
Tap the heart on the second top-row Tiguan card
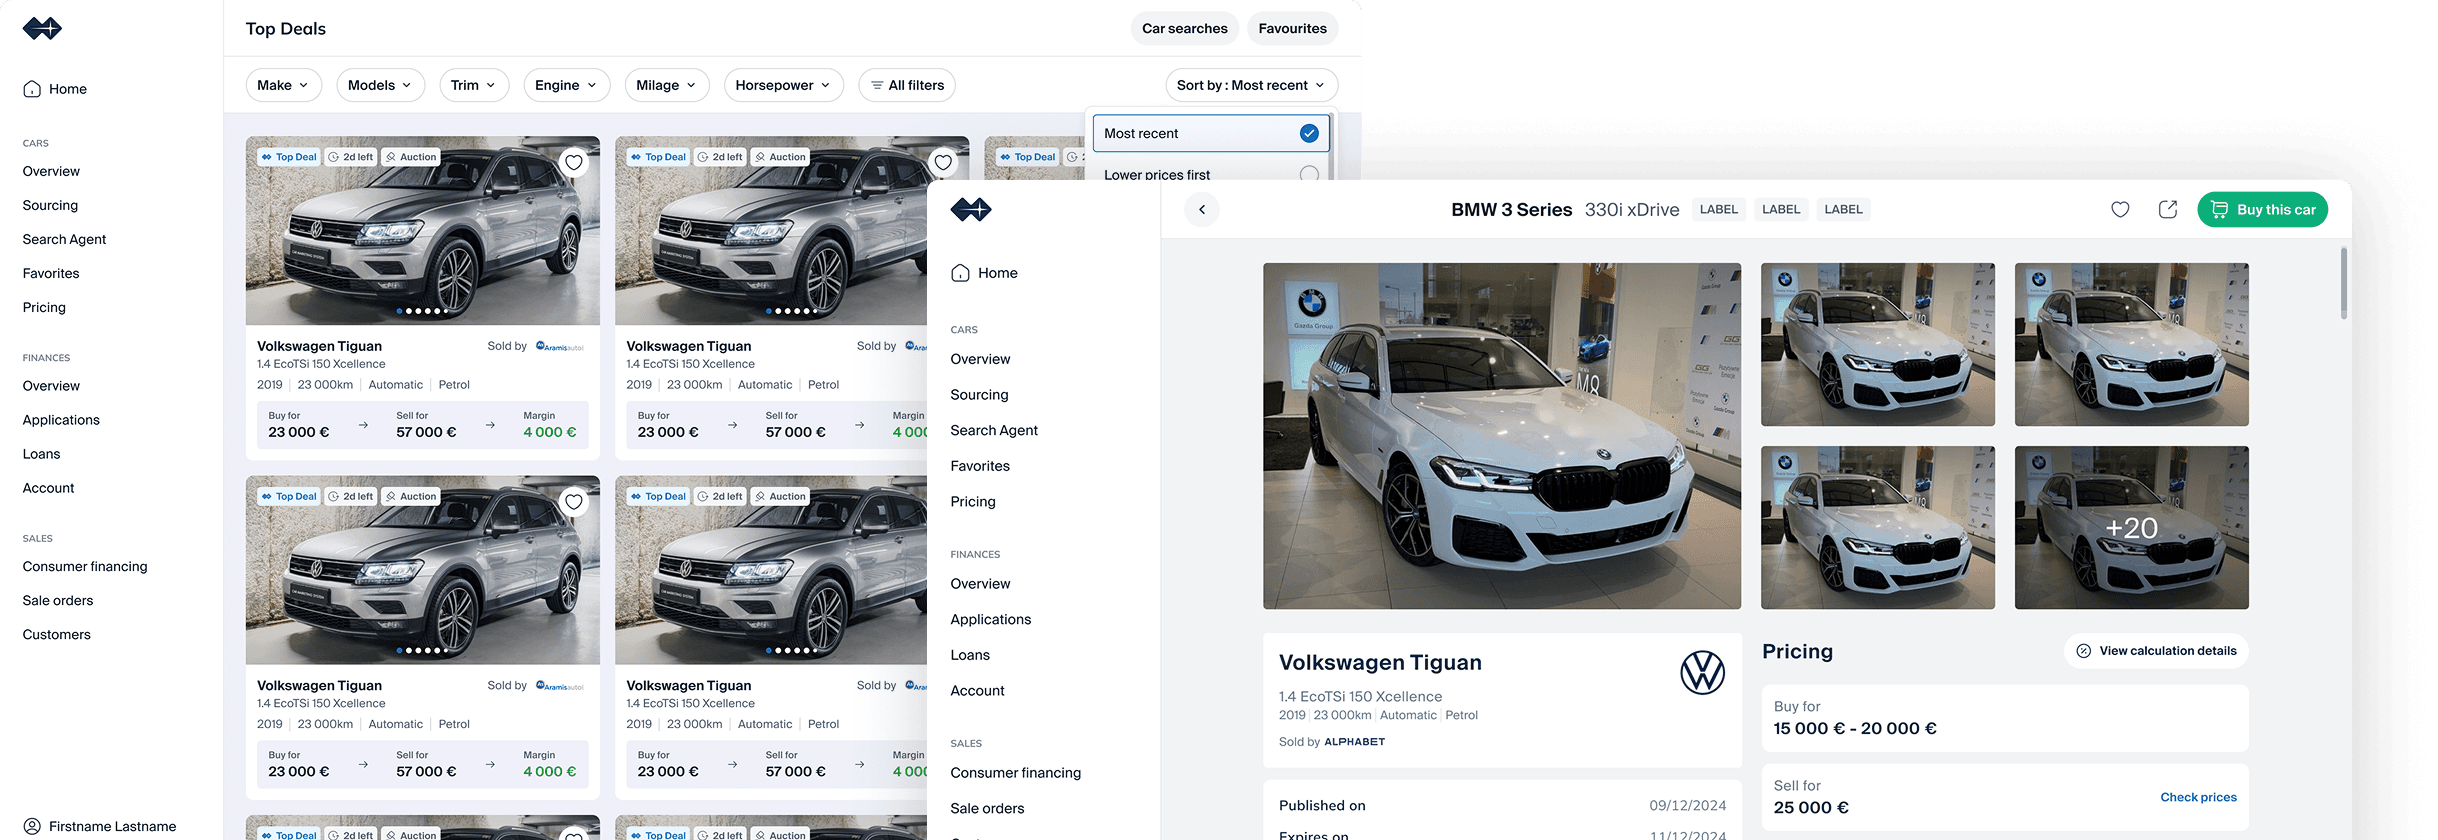coord(943,163)
